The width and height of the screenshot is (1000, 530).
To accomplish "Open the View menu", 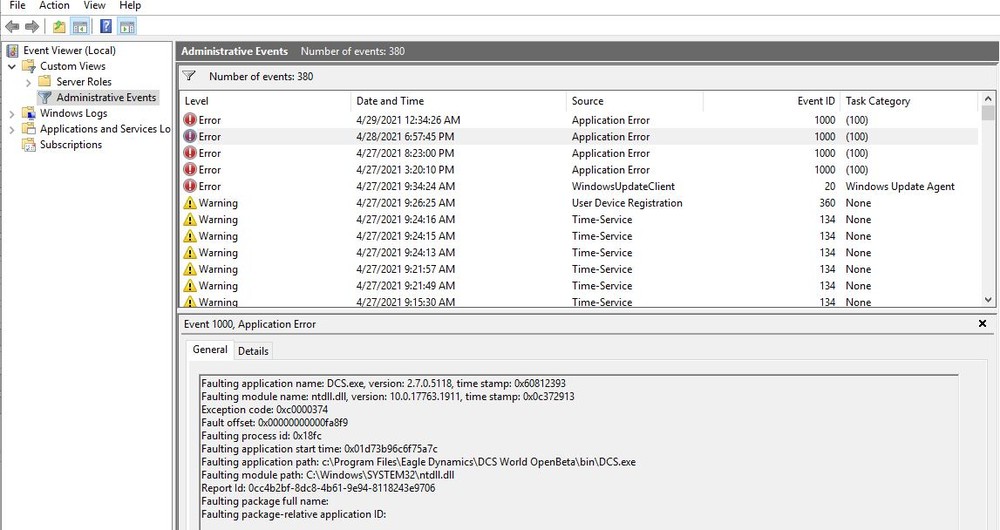I will tap(94, 6).
